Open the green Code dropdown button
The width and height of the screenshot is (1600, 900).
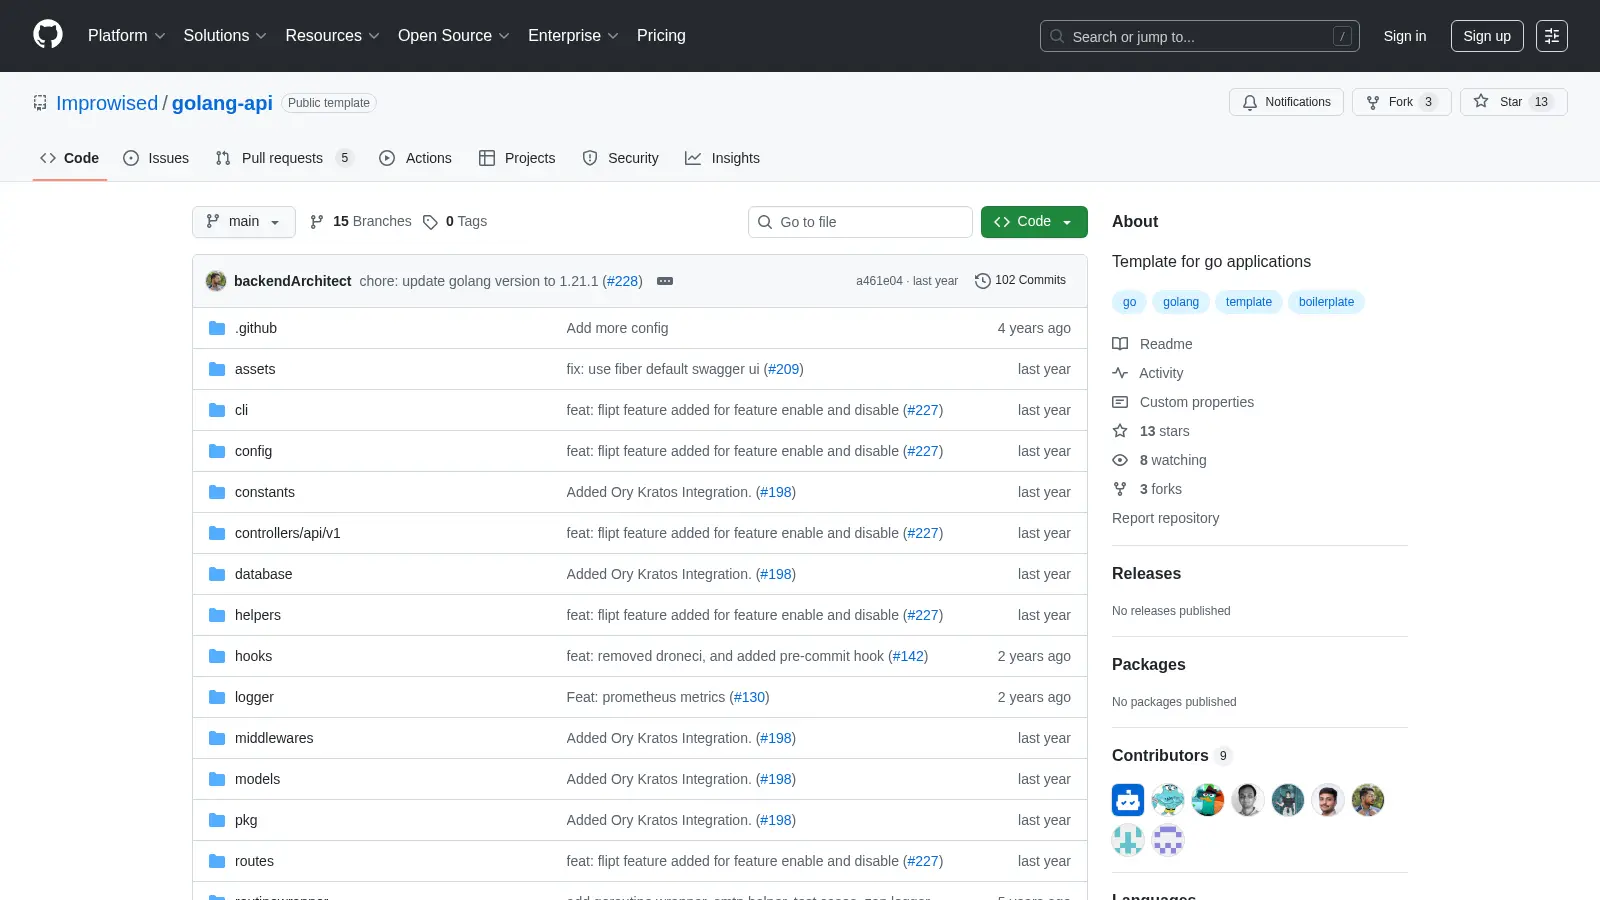(x=1034, y=222)
